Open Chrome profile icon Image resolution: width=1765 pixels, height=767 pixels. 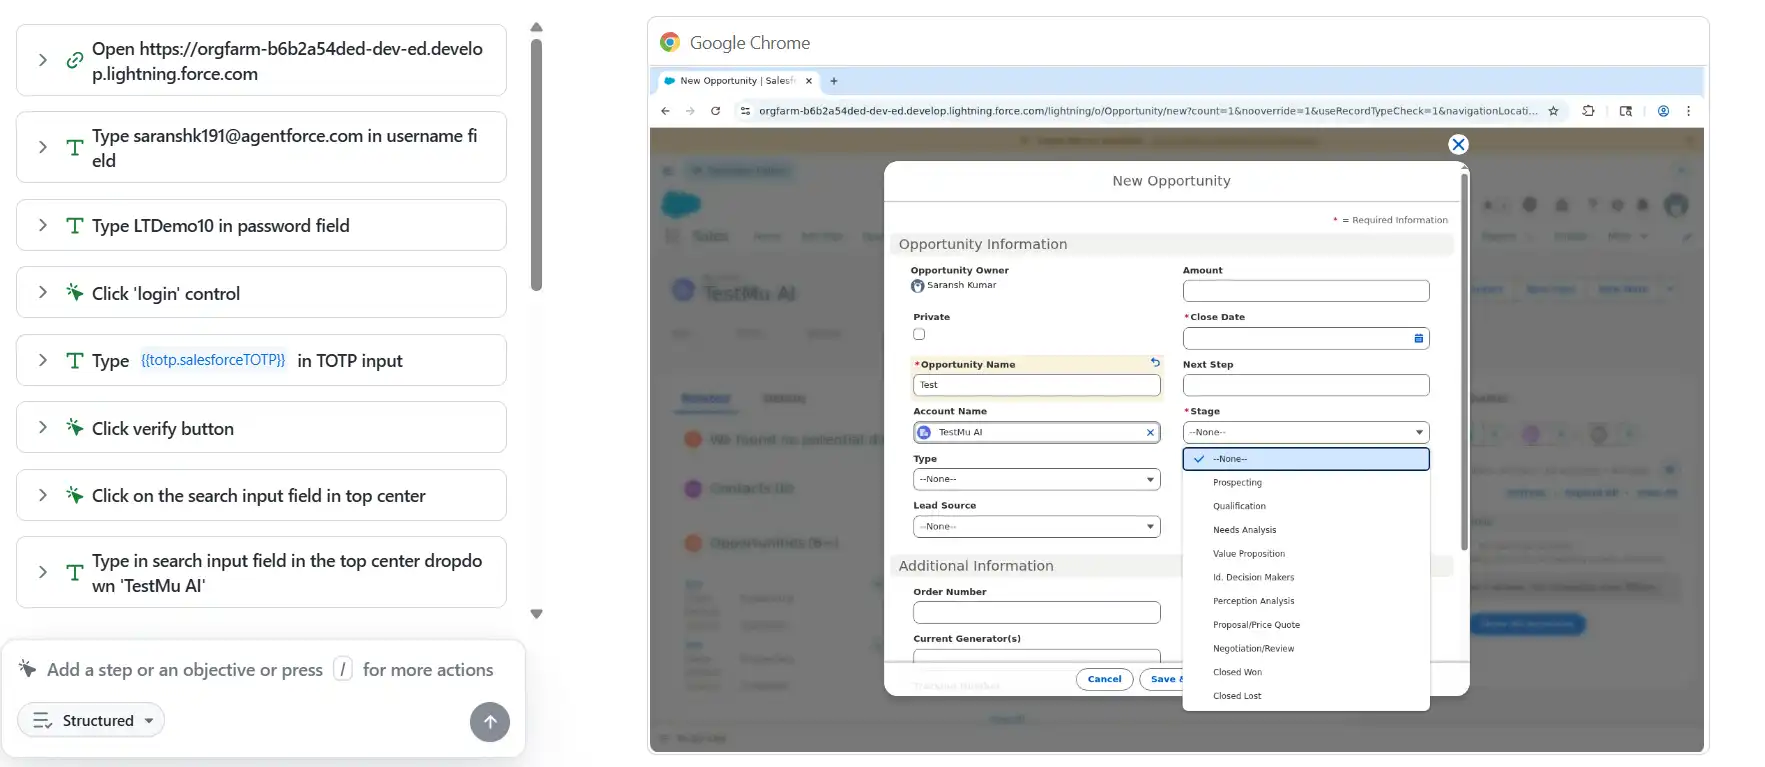click(1663, 111)
